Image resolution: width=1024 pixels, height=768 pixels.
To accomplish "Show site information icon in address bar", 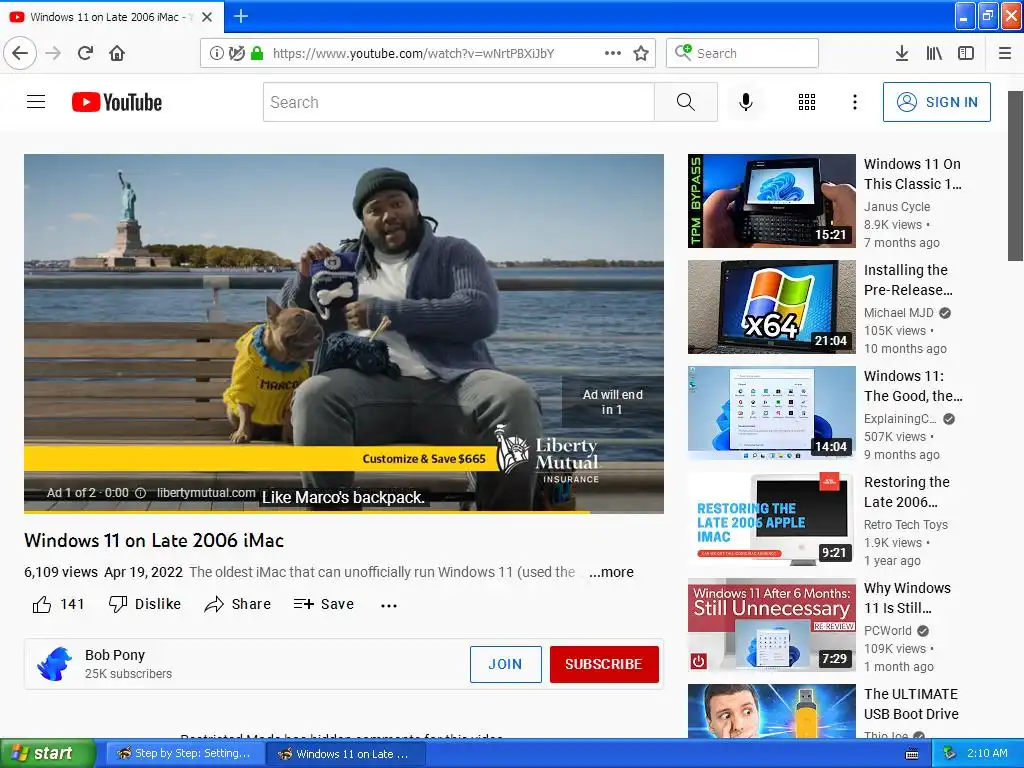I will (216, 54).
